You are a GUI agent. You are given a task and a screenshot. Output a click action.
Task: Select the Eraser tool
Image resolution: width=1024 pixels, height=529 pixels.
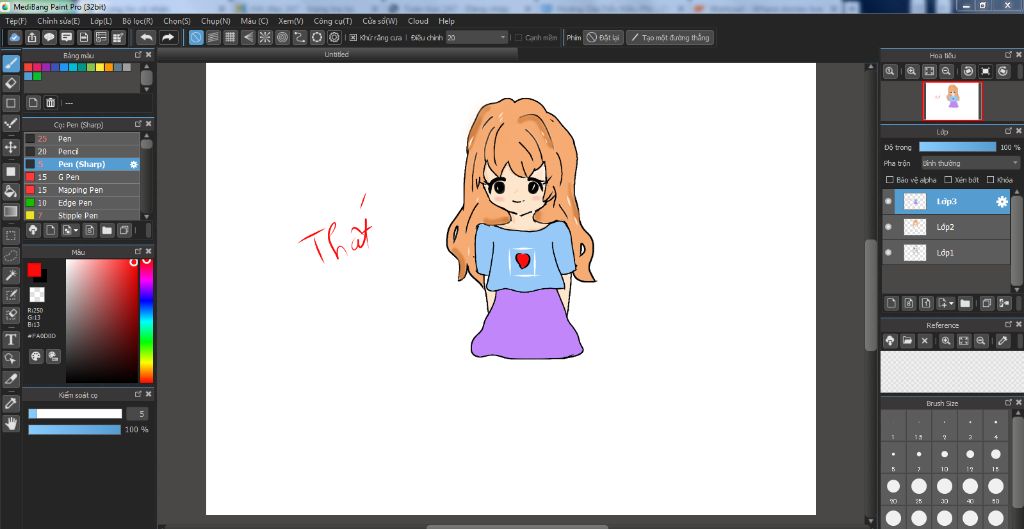pyautogui.click(x=10, y=83)
